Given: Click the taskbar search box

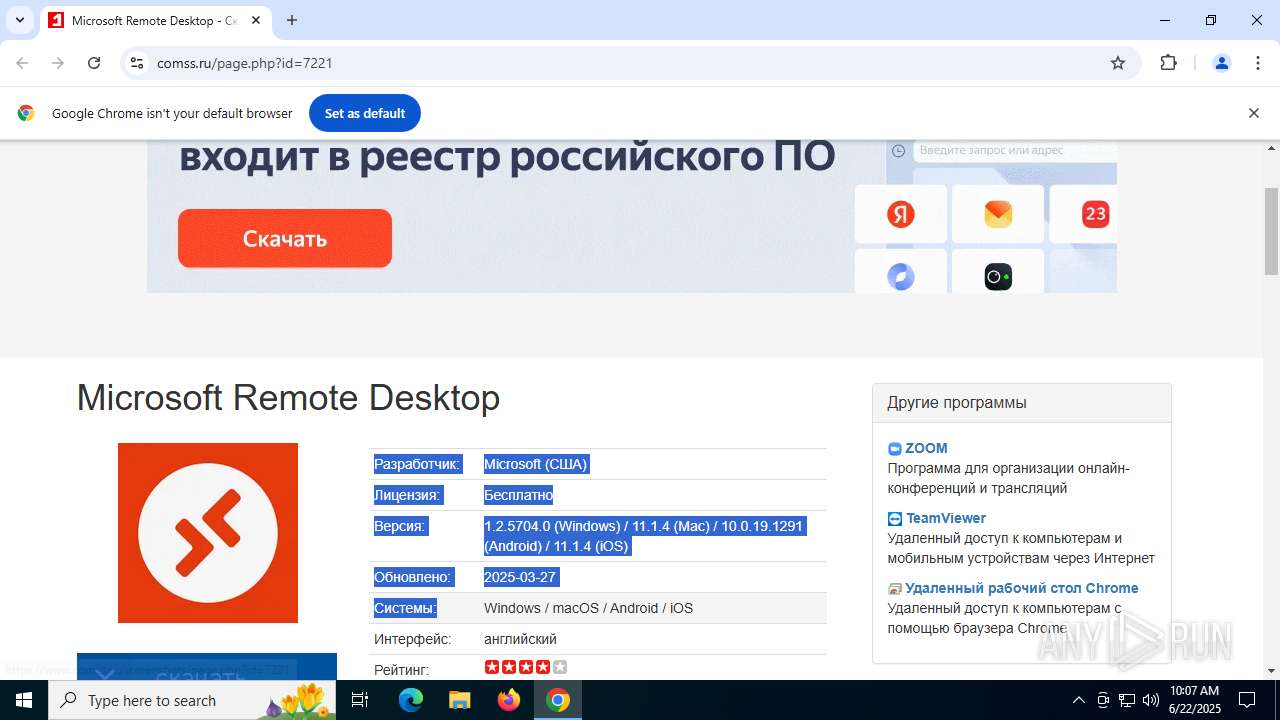Looking at the screenshot, I should [x=193, y=700].
